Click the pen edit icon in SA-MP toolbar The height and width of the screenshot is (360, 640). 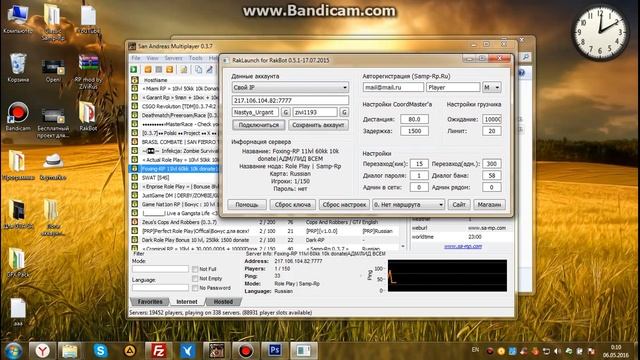[209, 69]
